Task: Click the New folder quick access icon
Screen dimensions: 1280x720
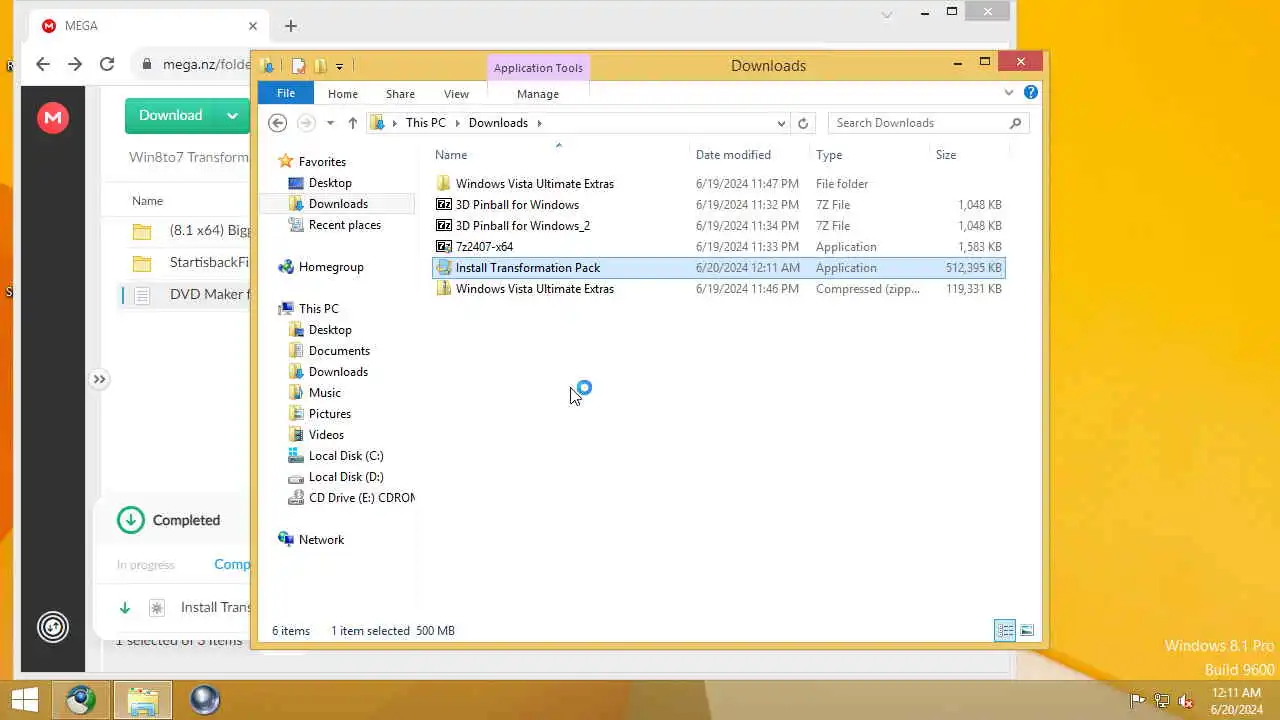Action: (x=320, y=66)
